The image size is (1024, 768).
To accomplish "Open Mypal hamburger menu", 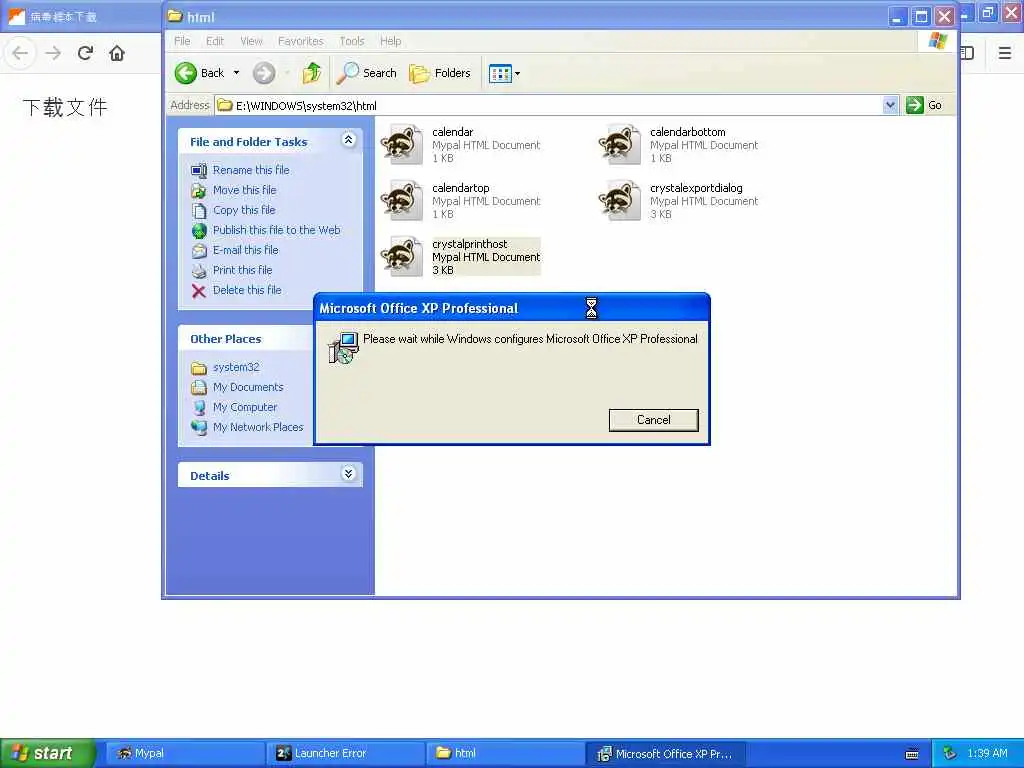I will (1005, 53).
